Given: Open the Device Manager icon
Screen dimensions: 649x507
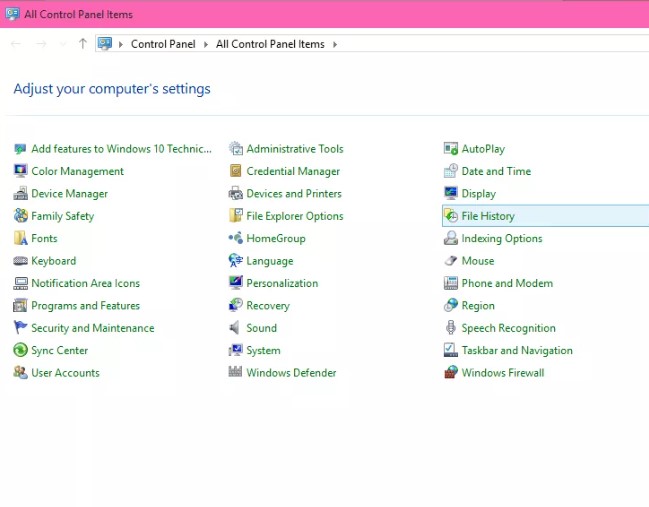Looking at the screenshot, I should pyautogui.click(x=20, y=193).
